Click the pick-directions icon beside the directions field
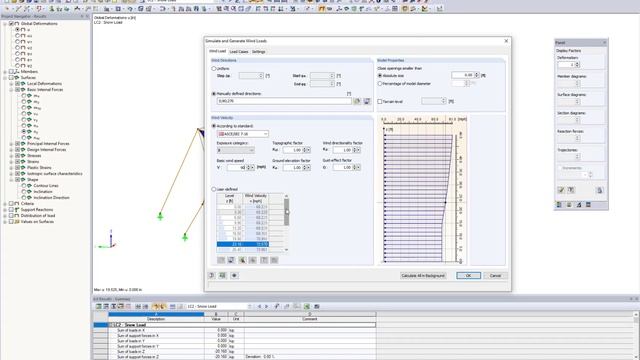Screen dimensions: 640x360 pos(357,101)
